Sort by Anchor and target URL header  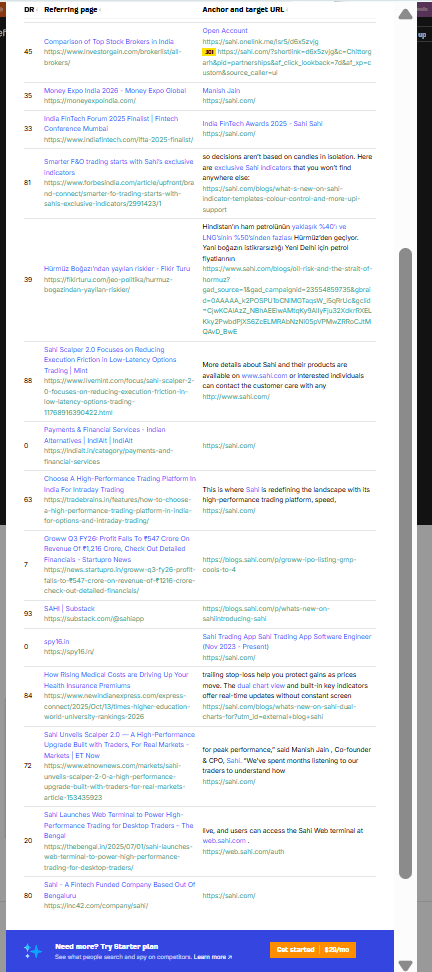[x=244, y=10]
